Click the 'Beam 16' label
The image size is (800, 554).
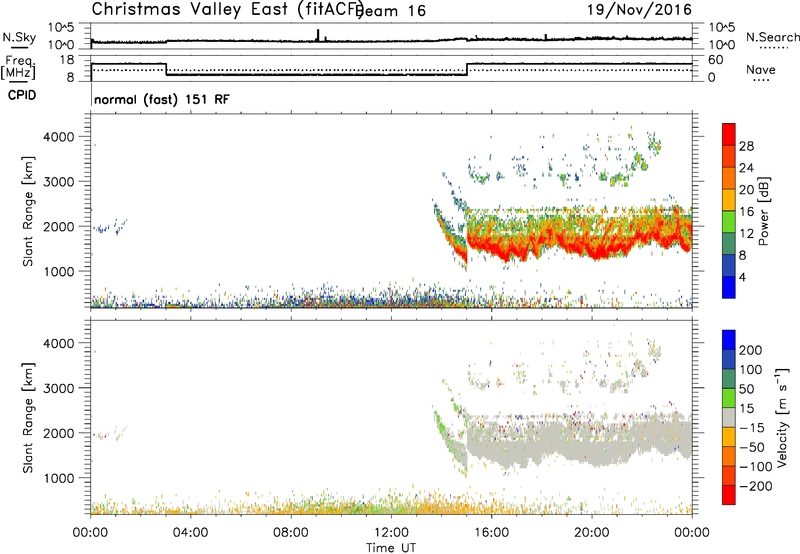pos(392,11)
